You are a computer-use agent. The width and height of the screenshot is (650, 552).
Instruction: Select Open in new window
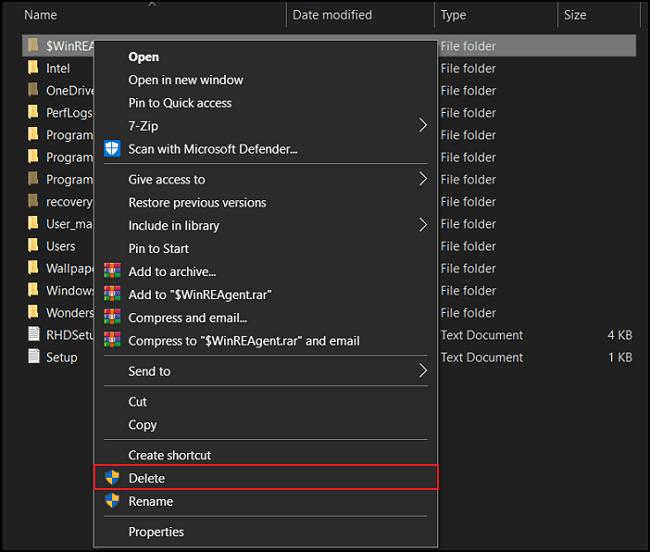point(185,80)
